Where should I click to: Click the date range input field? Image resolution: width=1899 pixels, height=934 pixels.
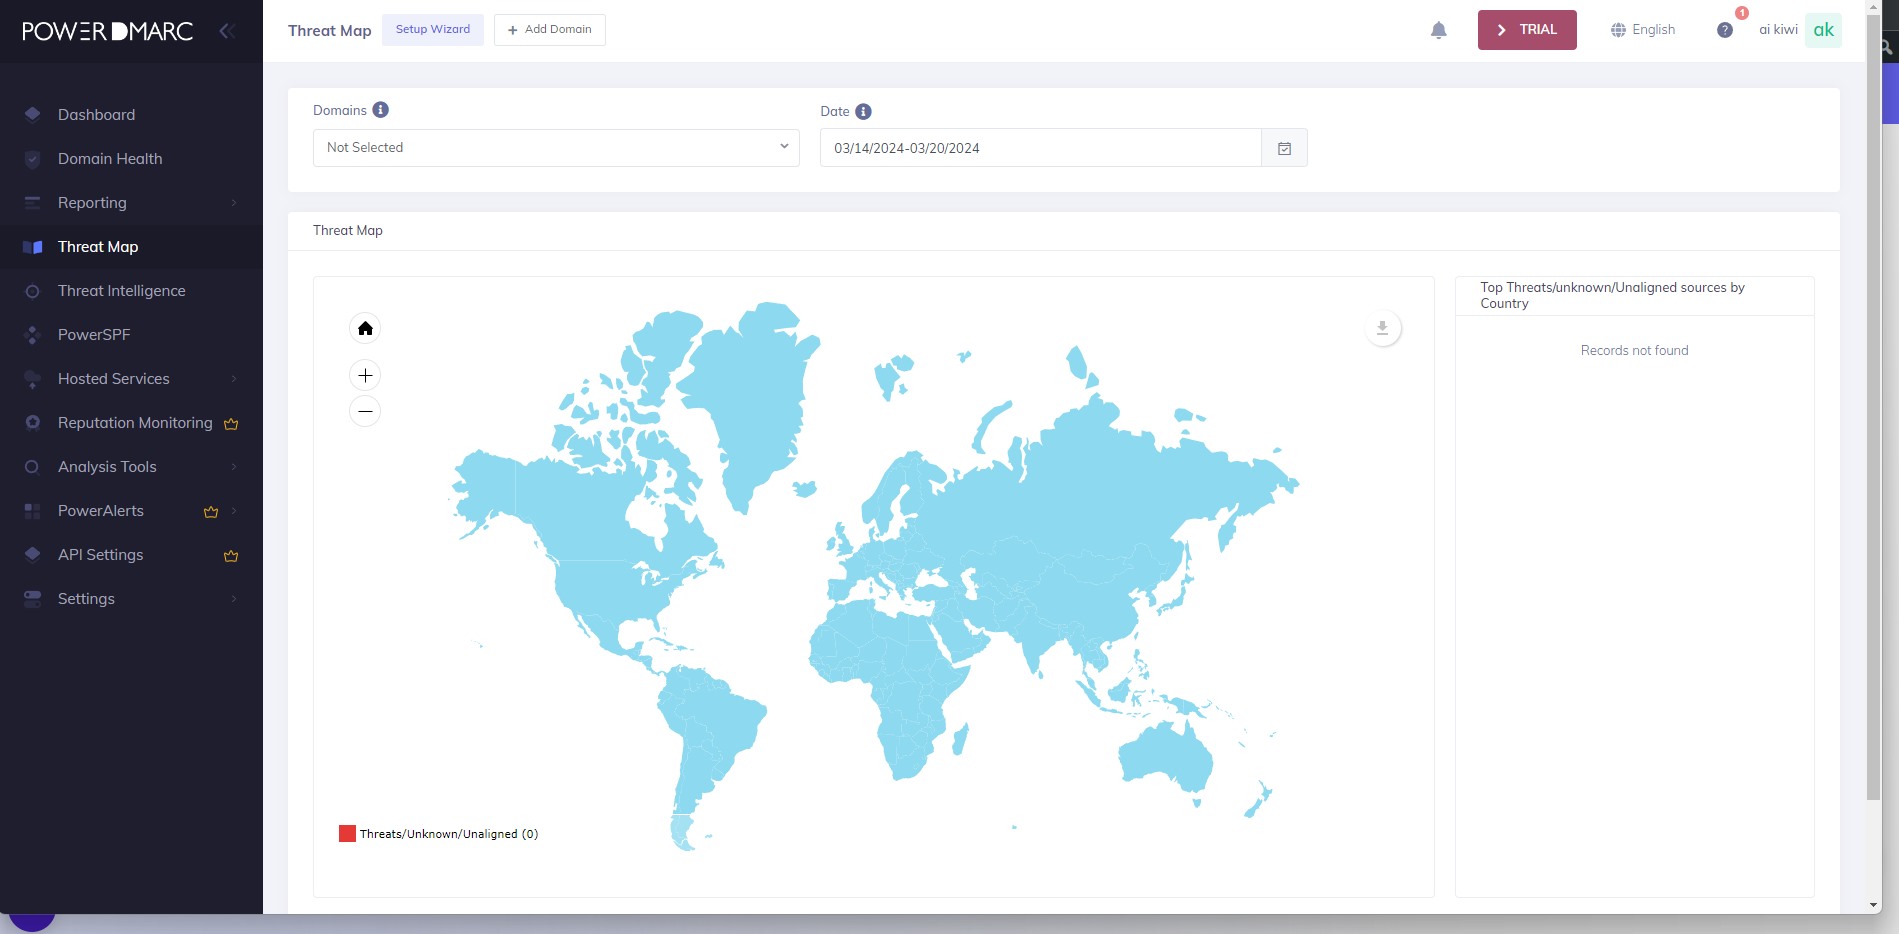tap(1040, 148)
